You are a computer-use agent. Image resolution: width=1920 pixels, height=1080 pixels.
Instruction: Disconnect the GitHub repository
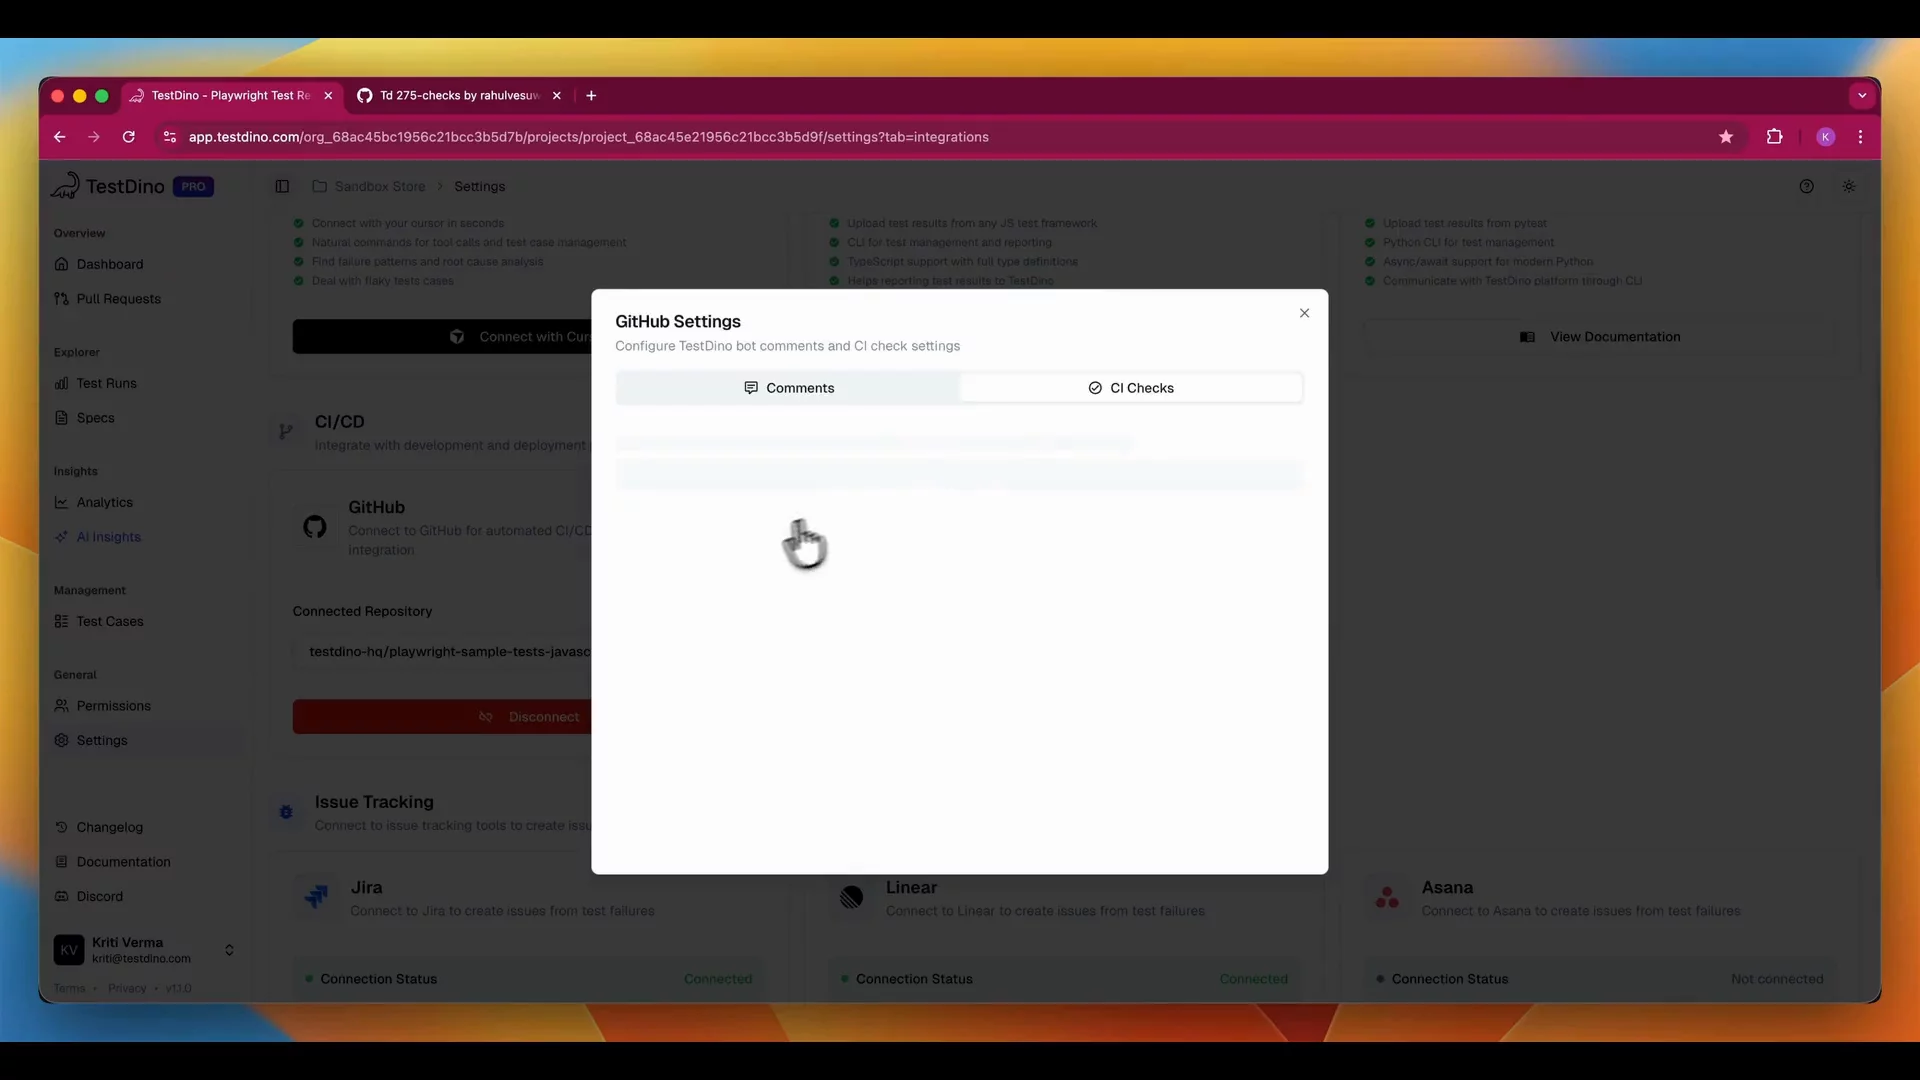click(532, 716)
